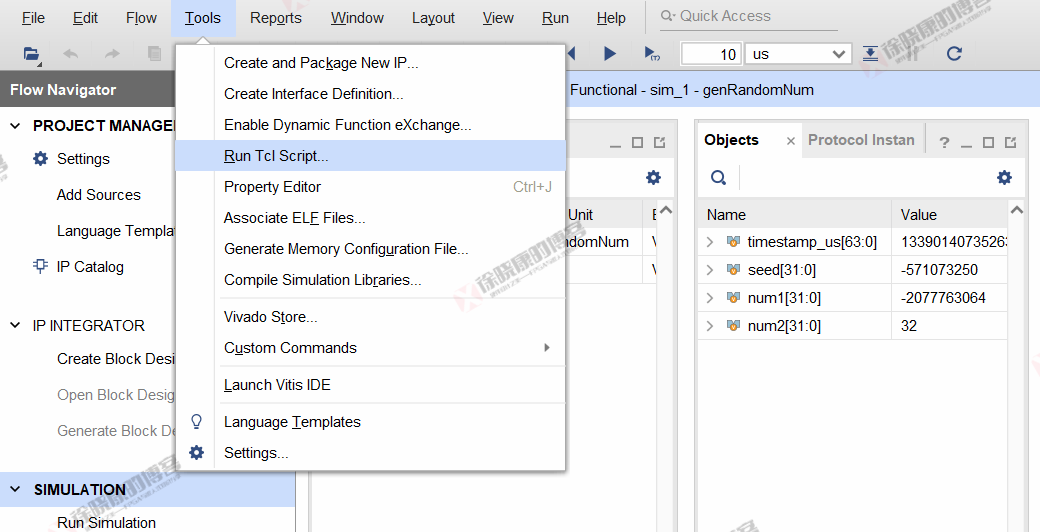The image size is (1040, 532).
Task: Click the Step simulation download-arrow icon
Action: click(871, 54)
